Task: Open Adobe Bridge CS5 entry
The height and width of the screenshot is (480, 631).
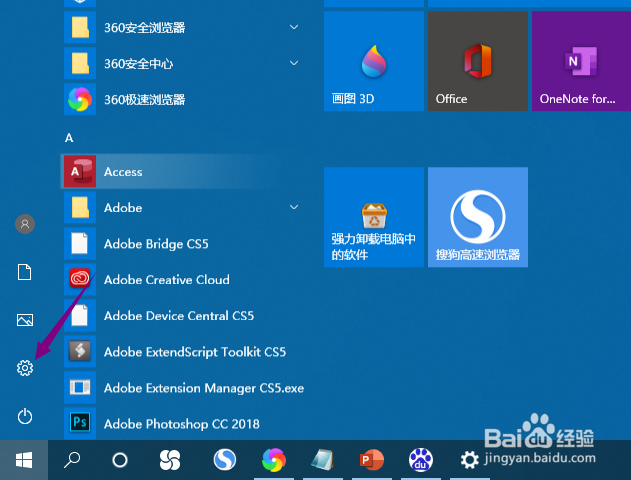Action: pyautogui.click(x=184, y=243)
